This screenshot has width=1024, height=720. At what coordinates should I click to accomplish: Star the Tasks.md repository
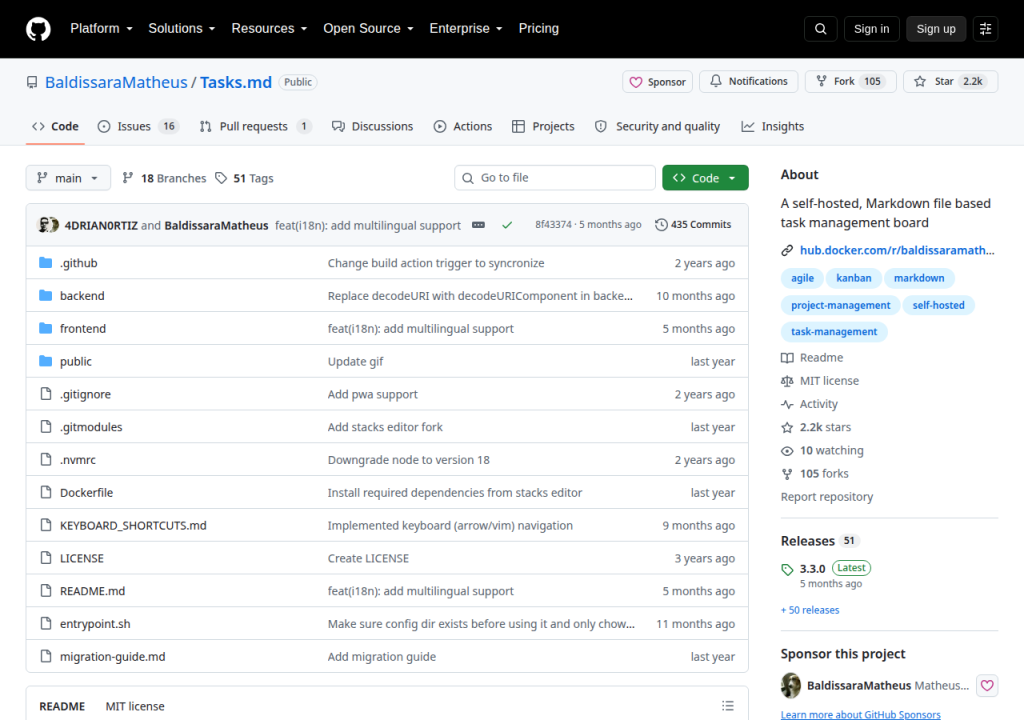tap(950, 81)
